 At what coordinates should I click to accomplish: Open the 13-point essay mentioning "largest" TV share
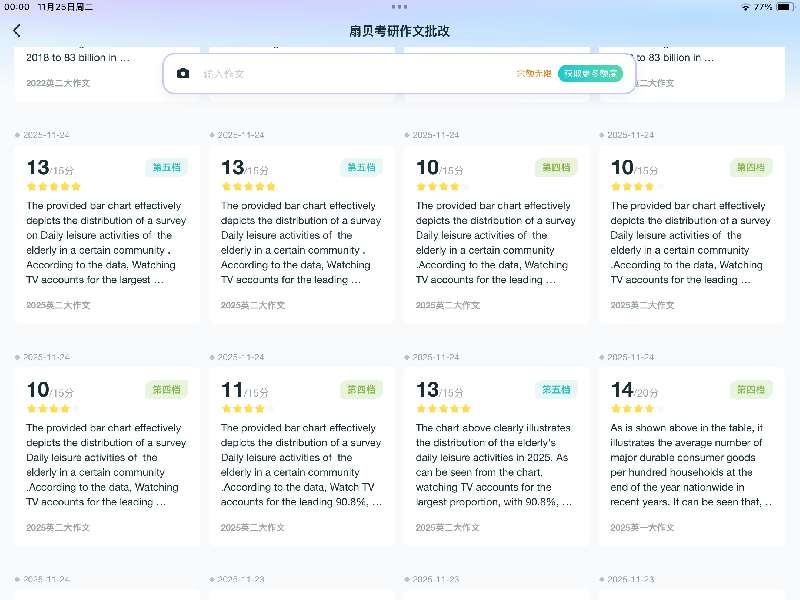[x=107, y=240]
